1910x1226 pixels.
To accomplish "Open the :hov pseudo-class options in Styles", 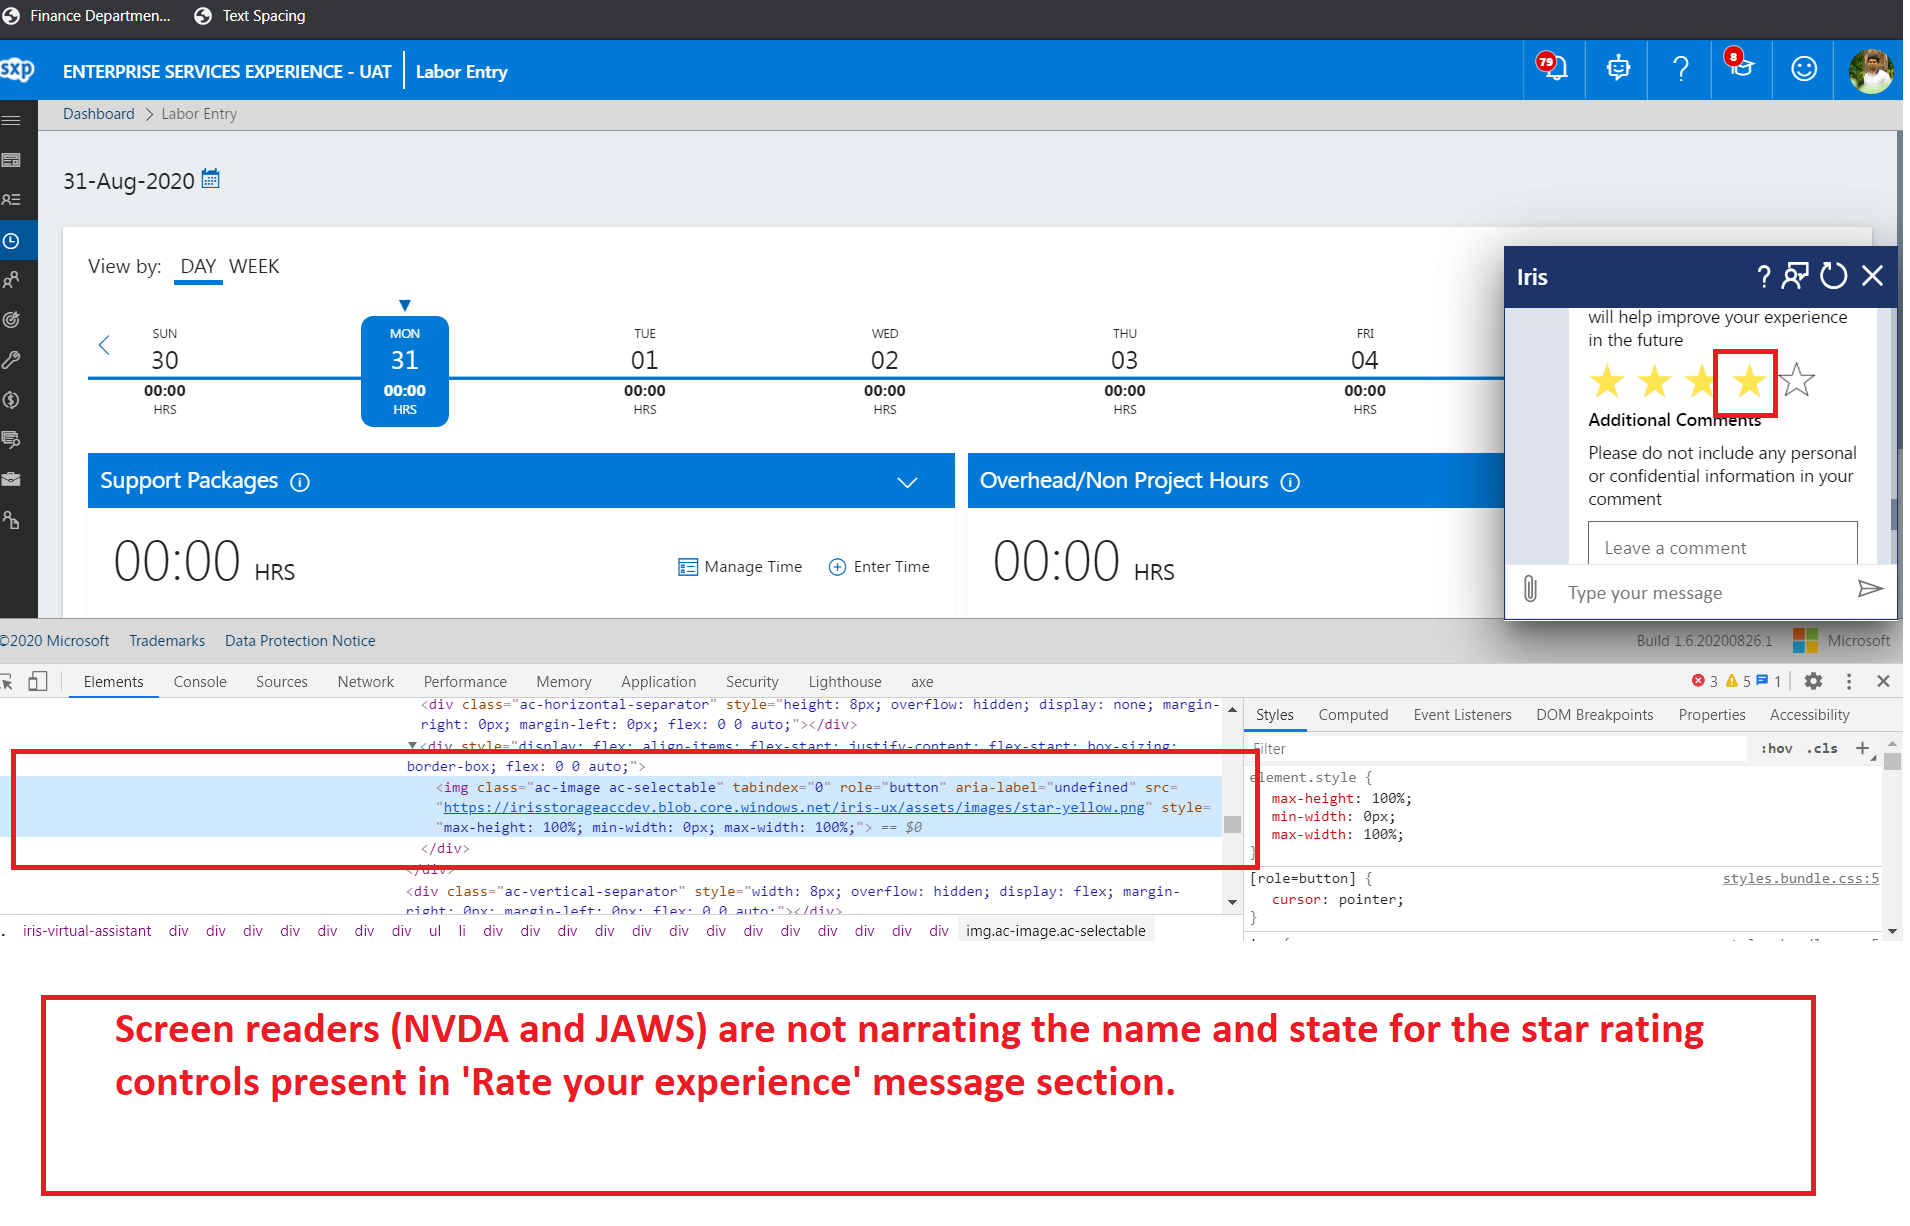I will point(1776,748).
